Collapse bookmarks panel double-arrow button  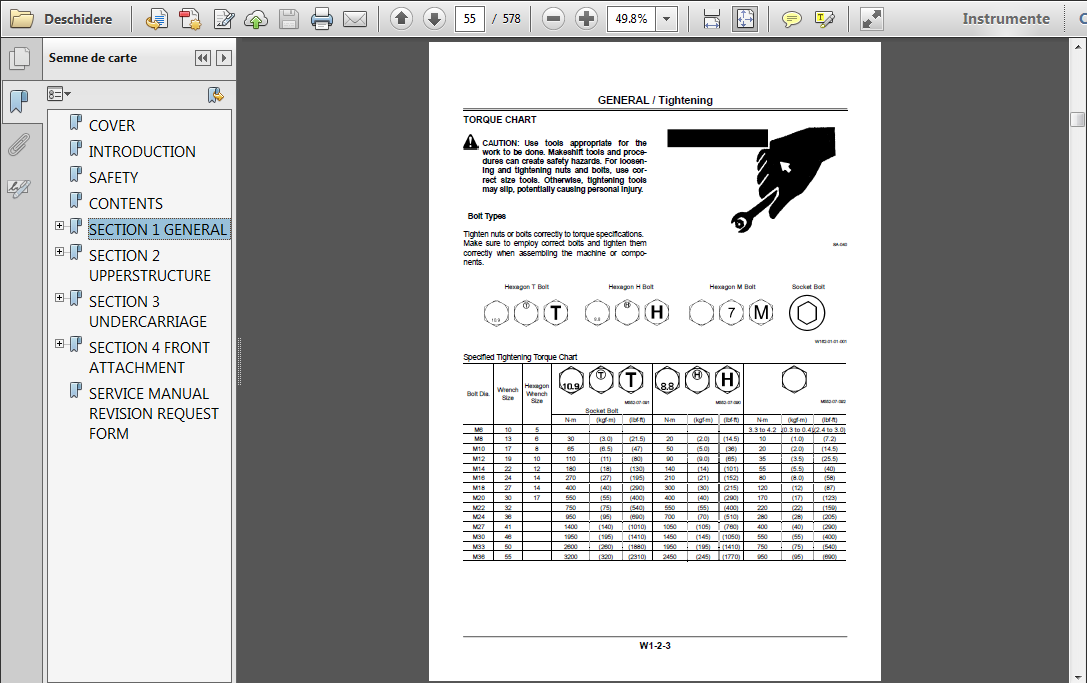pos(202,58)
